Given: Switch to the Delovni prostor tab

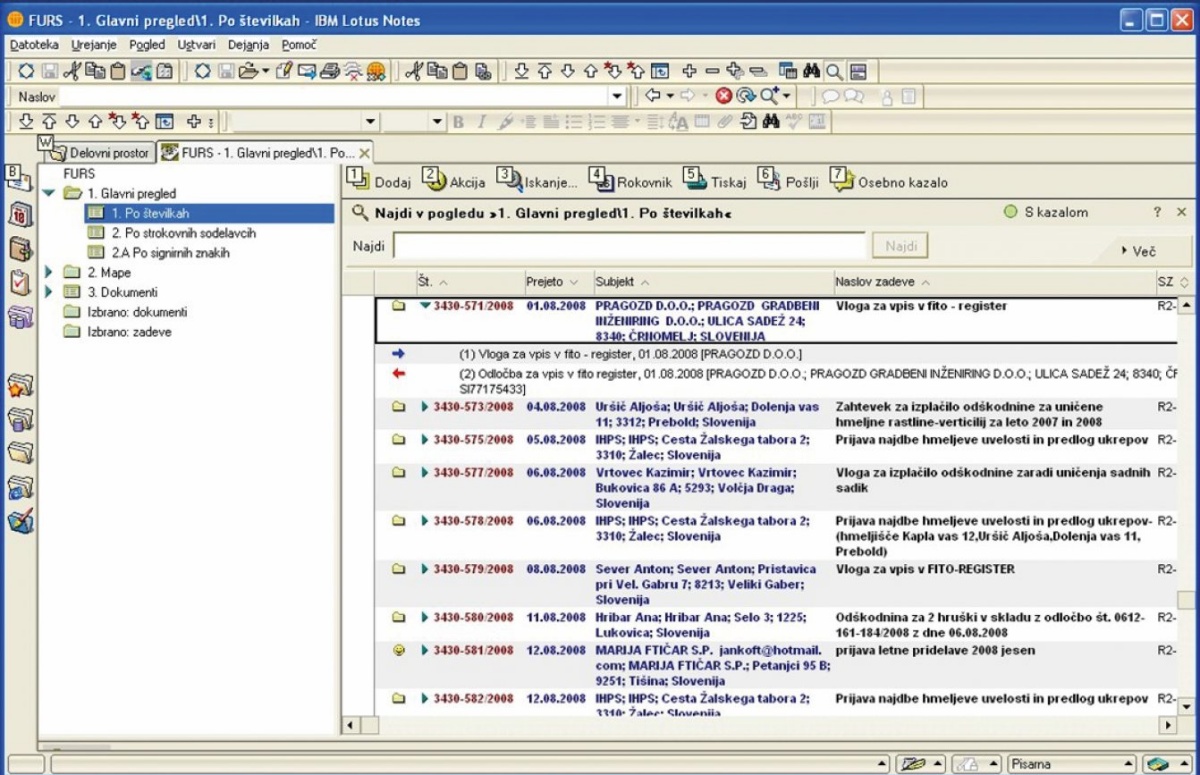Looking at the screenshot, I should (x=99, y=153).
